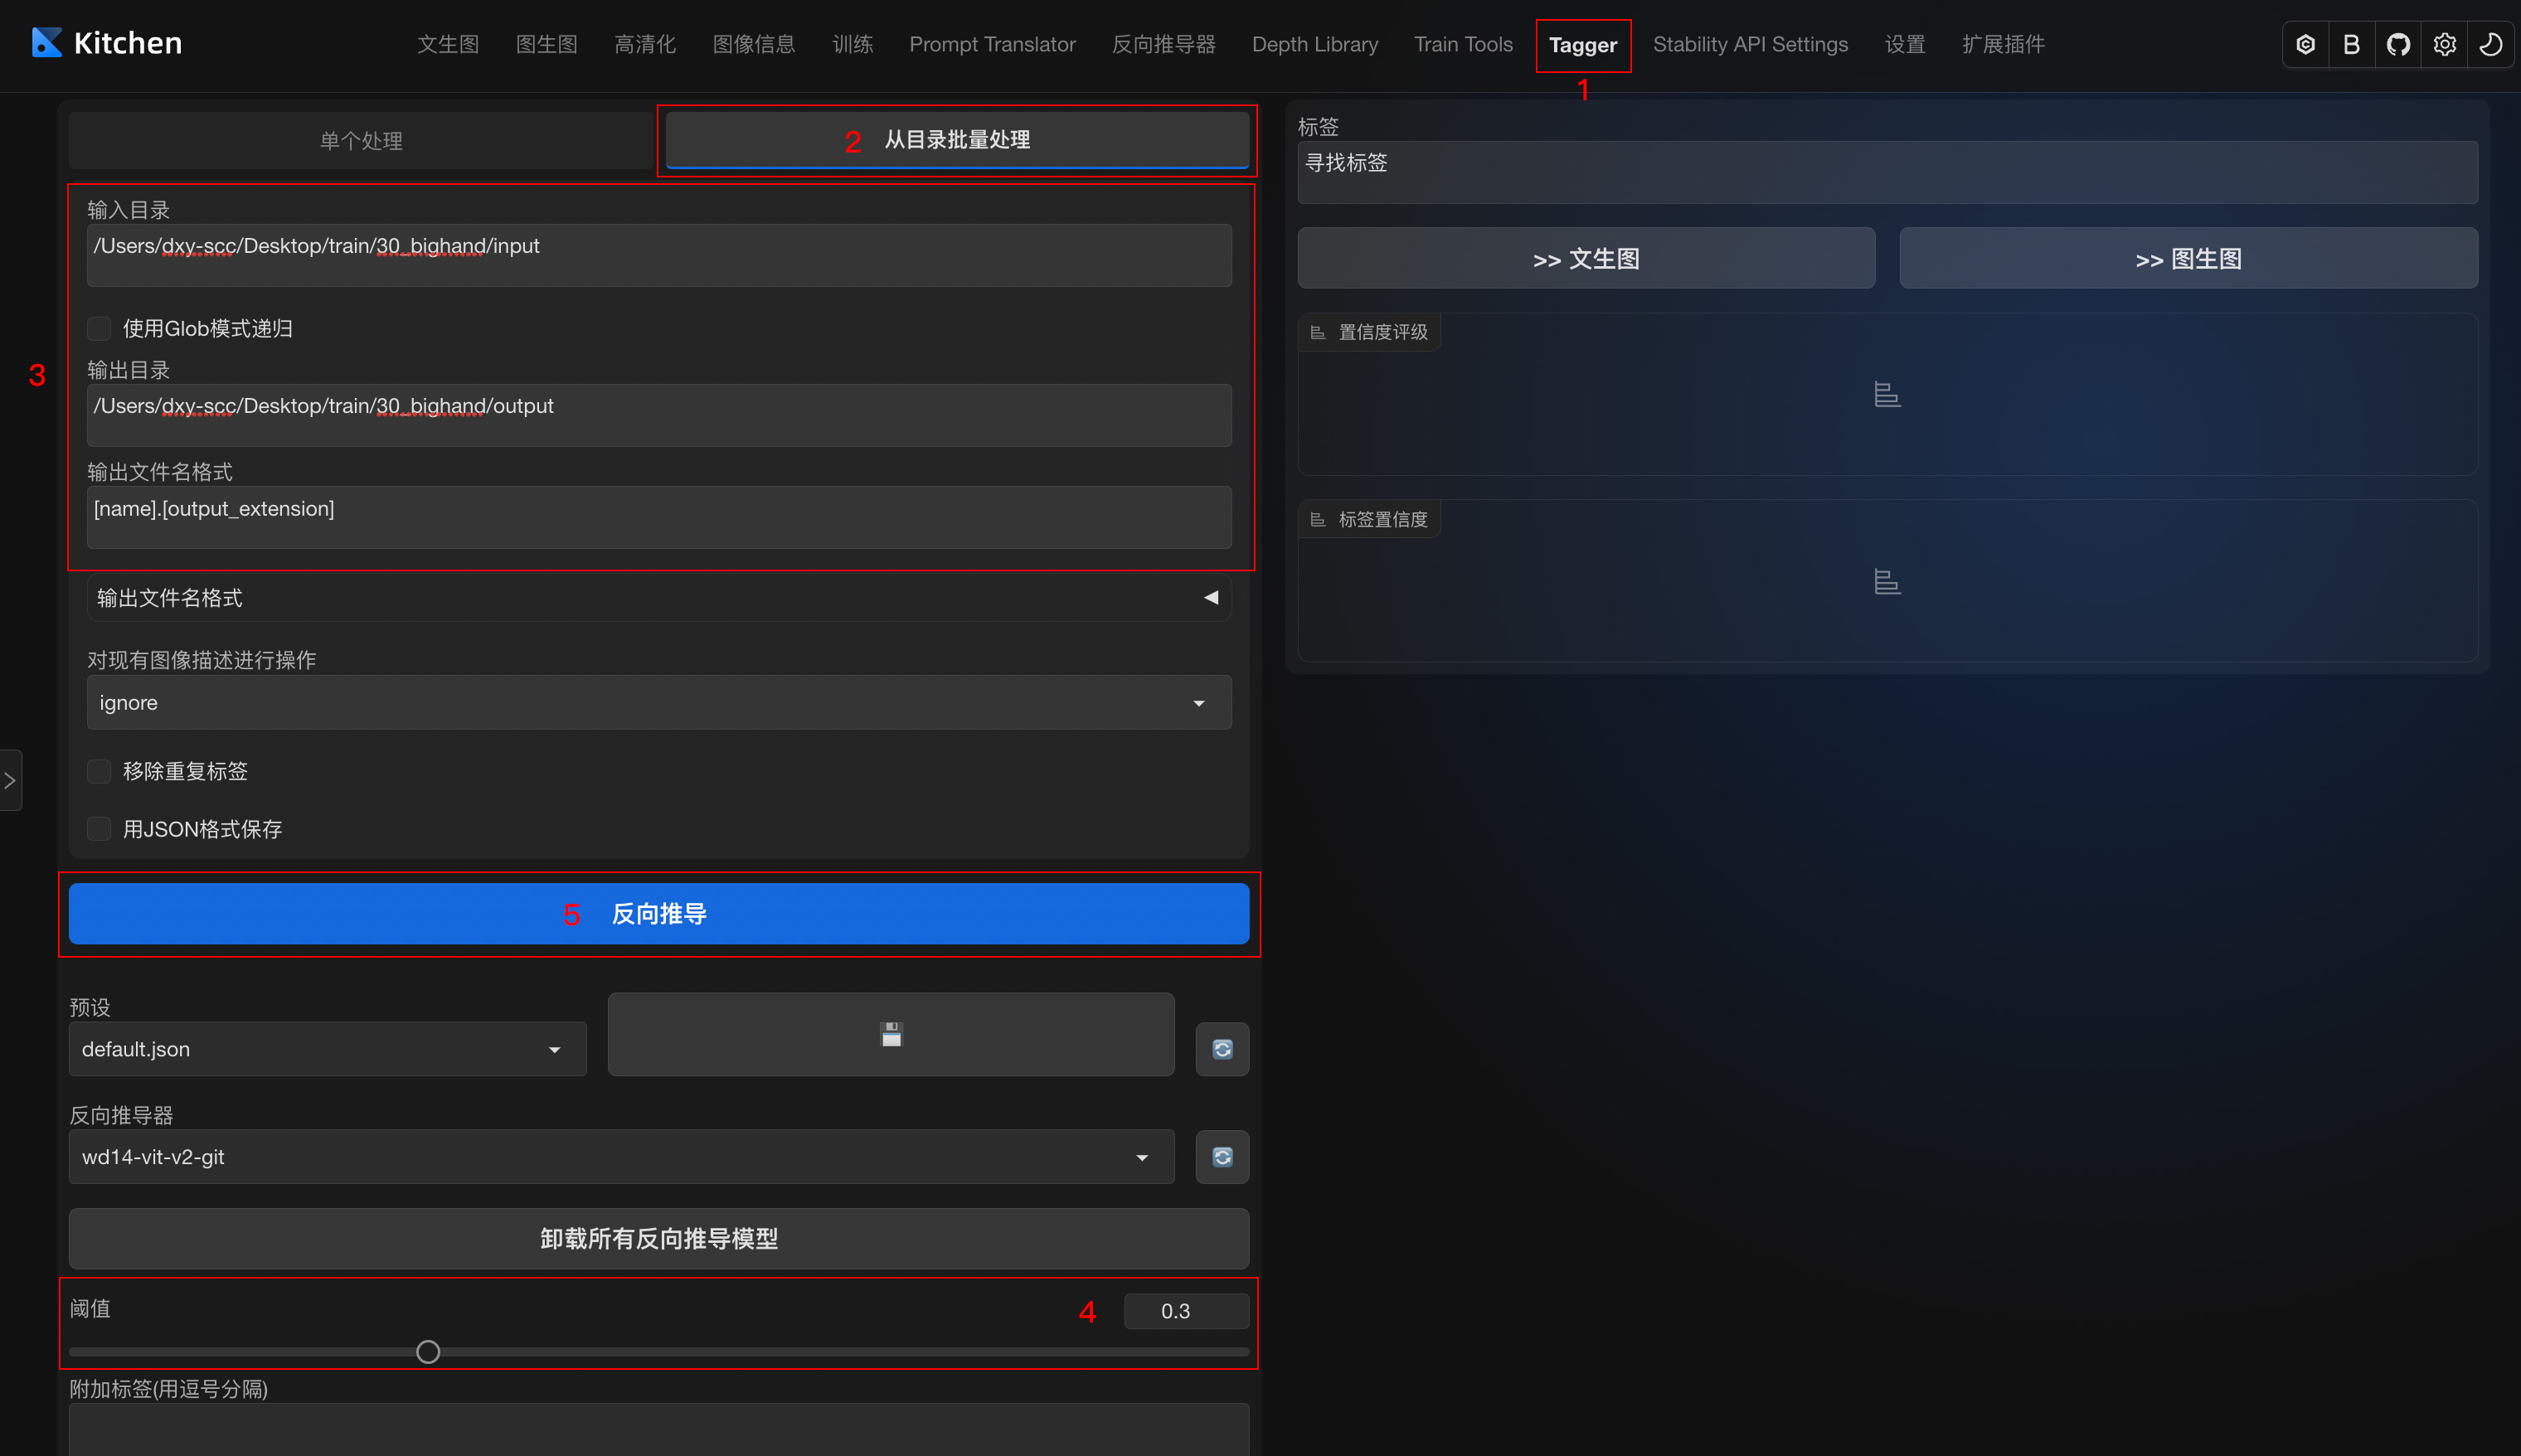This screenshot has width=2521, height=1456.
Task: Click the Kitchen logo icon
Action: pos(47,43)
